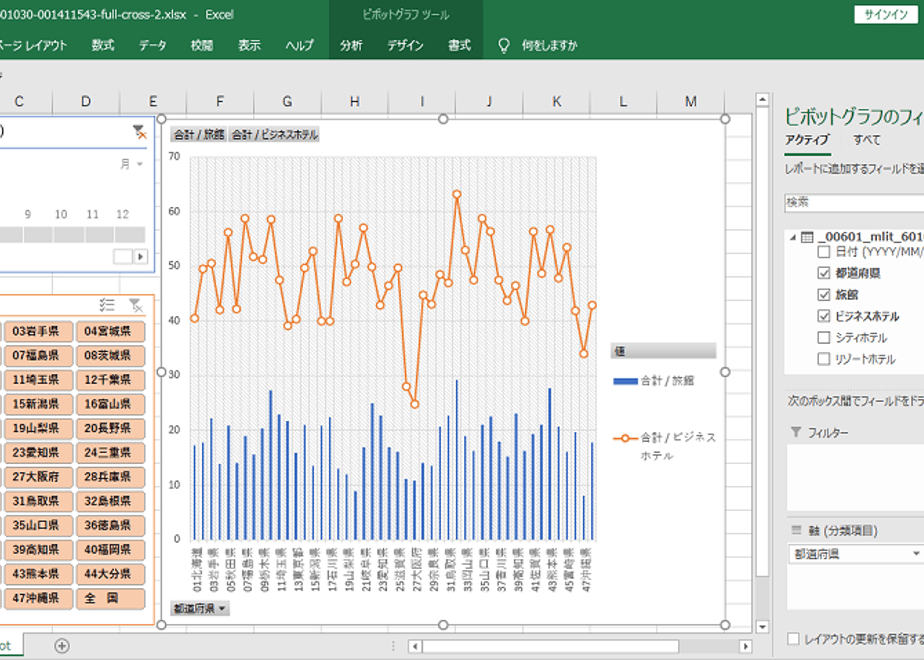
Task: Select column F header
Action: (x=220, y=102)
